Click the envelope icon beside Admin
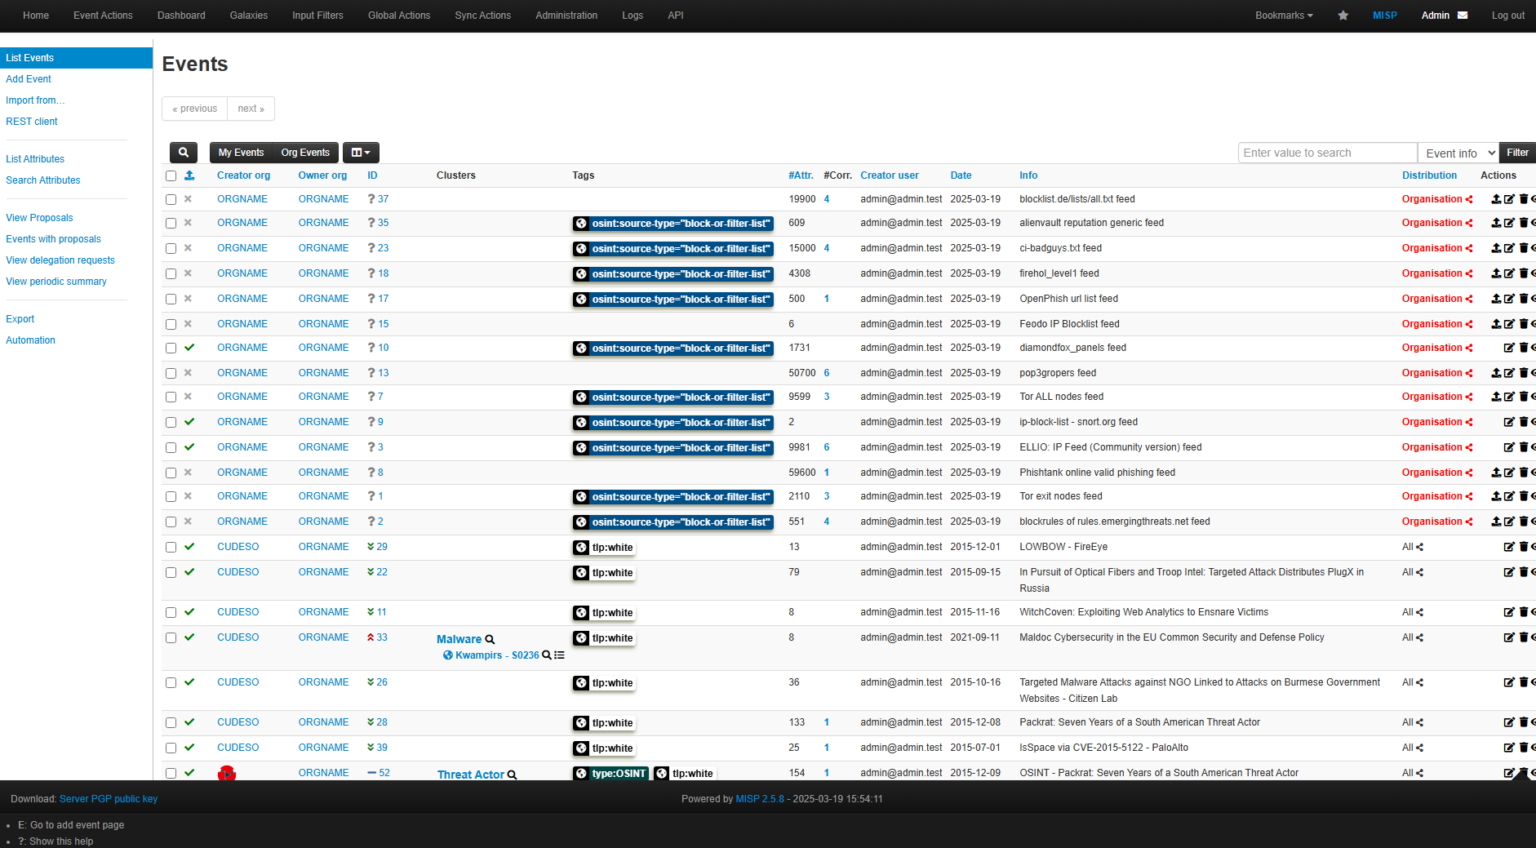Image resolution: width=1536 pixels, height=848 pixels. tap(1463, 15)
